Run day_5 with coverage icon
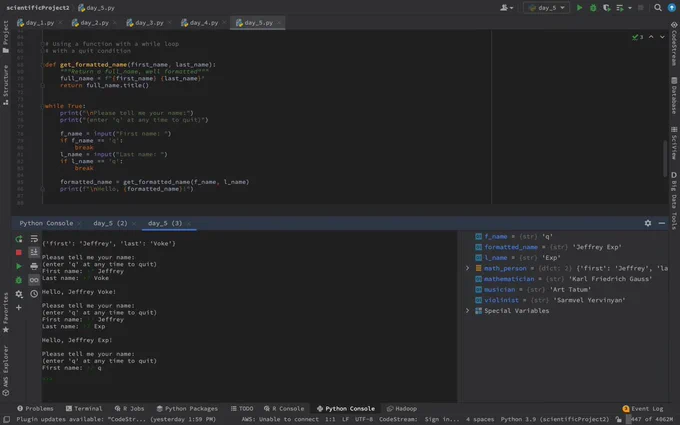 coord(606,8)
